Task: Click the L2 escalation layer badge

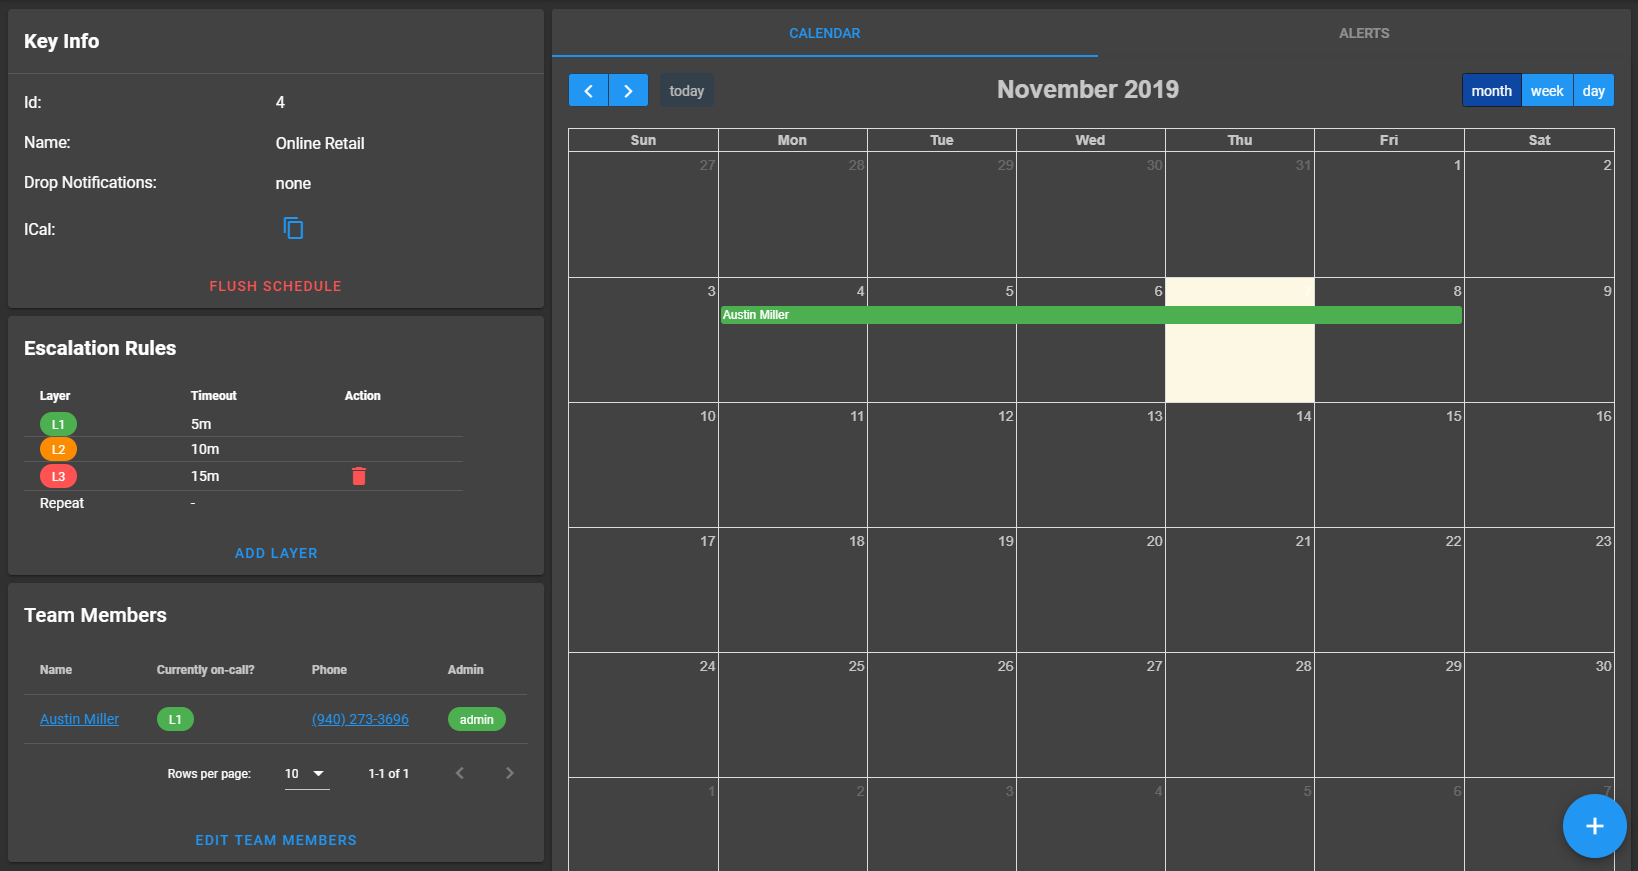Action: point(58,449)
